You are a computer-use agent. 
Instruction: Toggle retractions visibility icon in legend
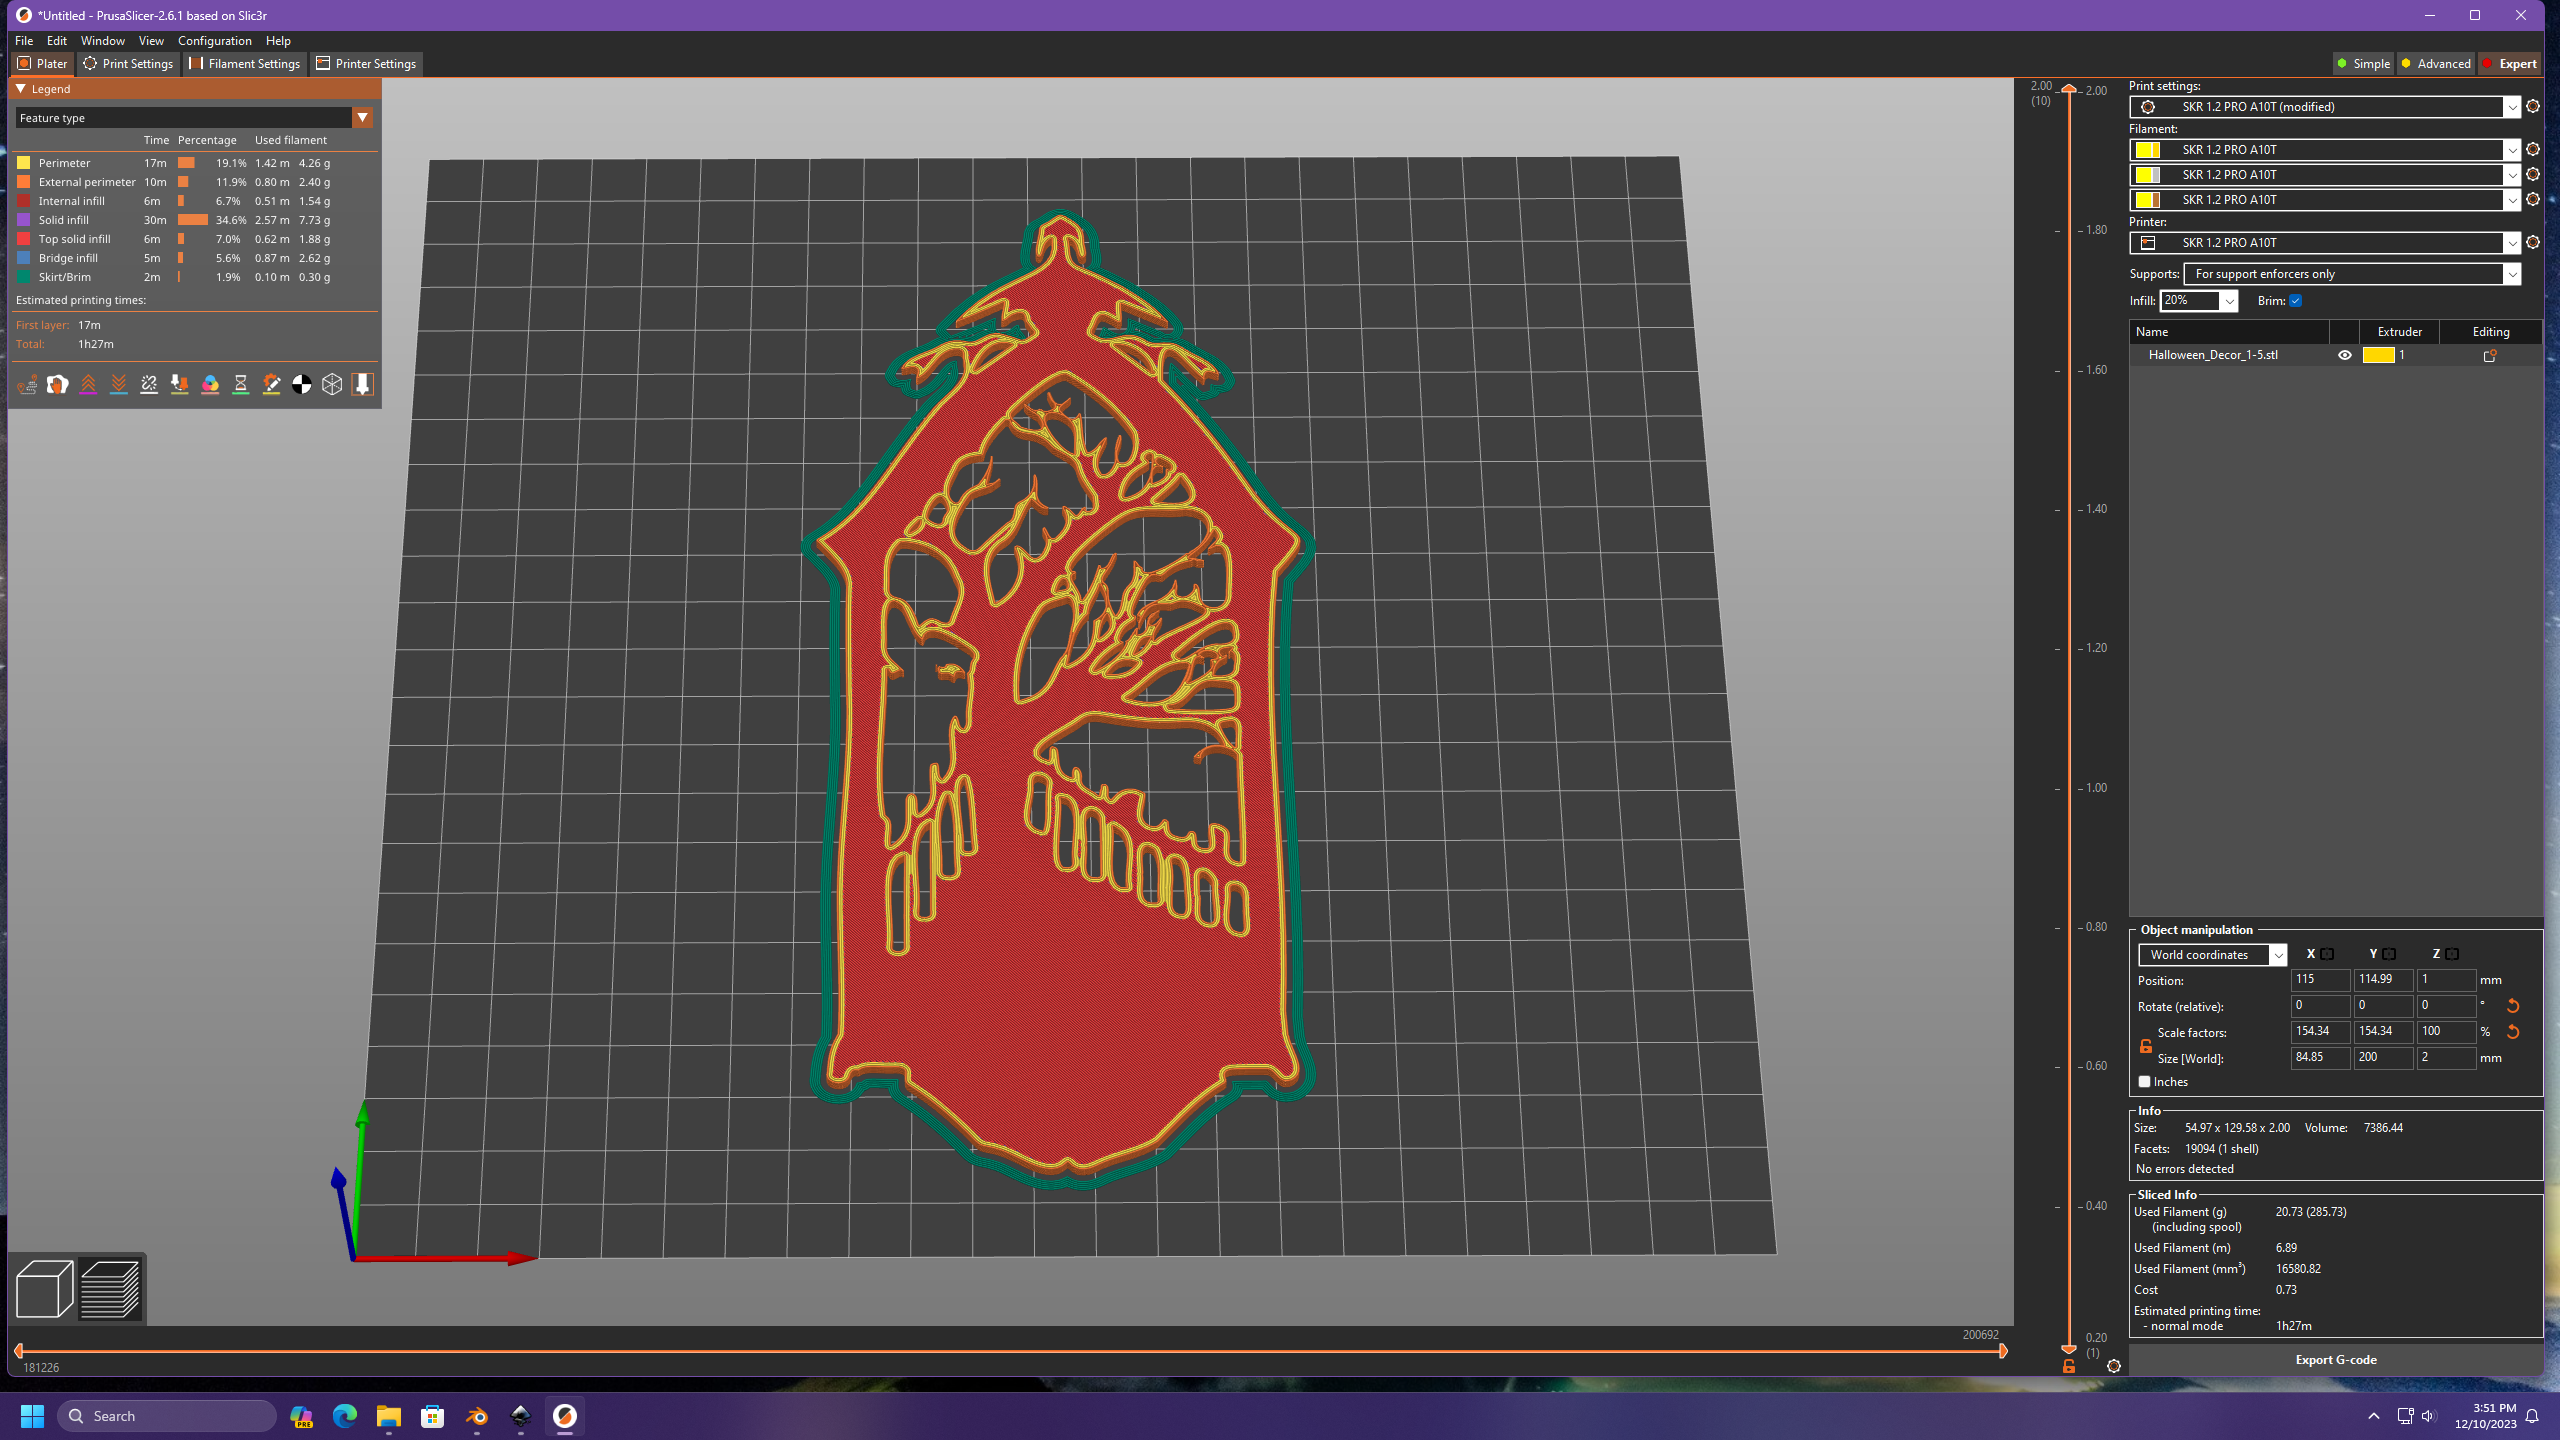click(x=88, y=385)
